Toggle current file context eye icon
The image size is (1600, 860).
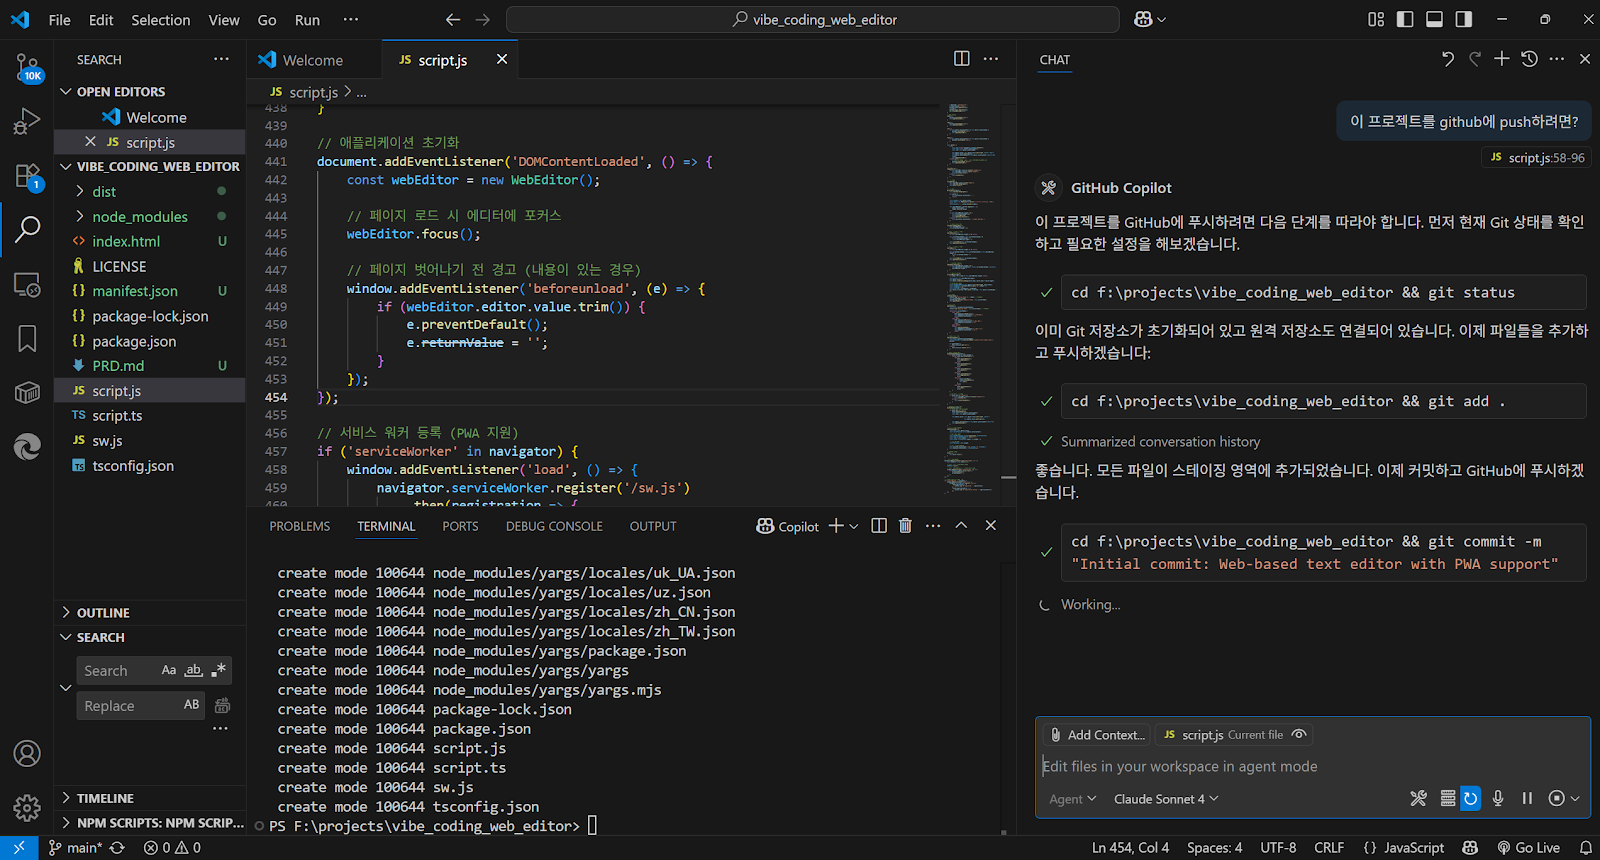1299,734
